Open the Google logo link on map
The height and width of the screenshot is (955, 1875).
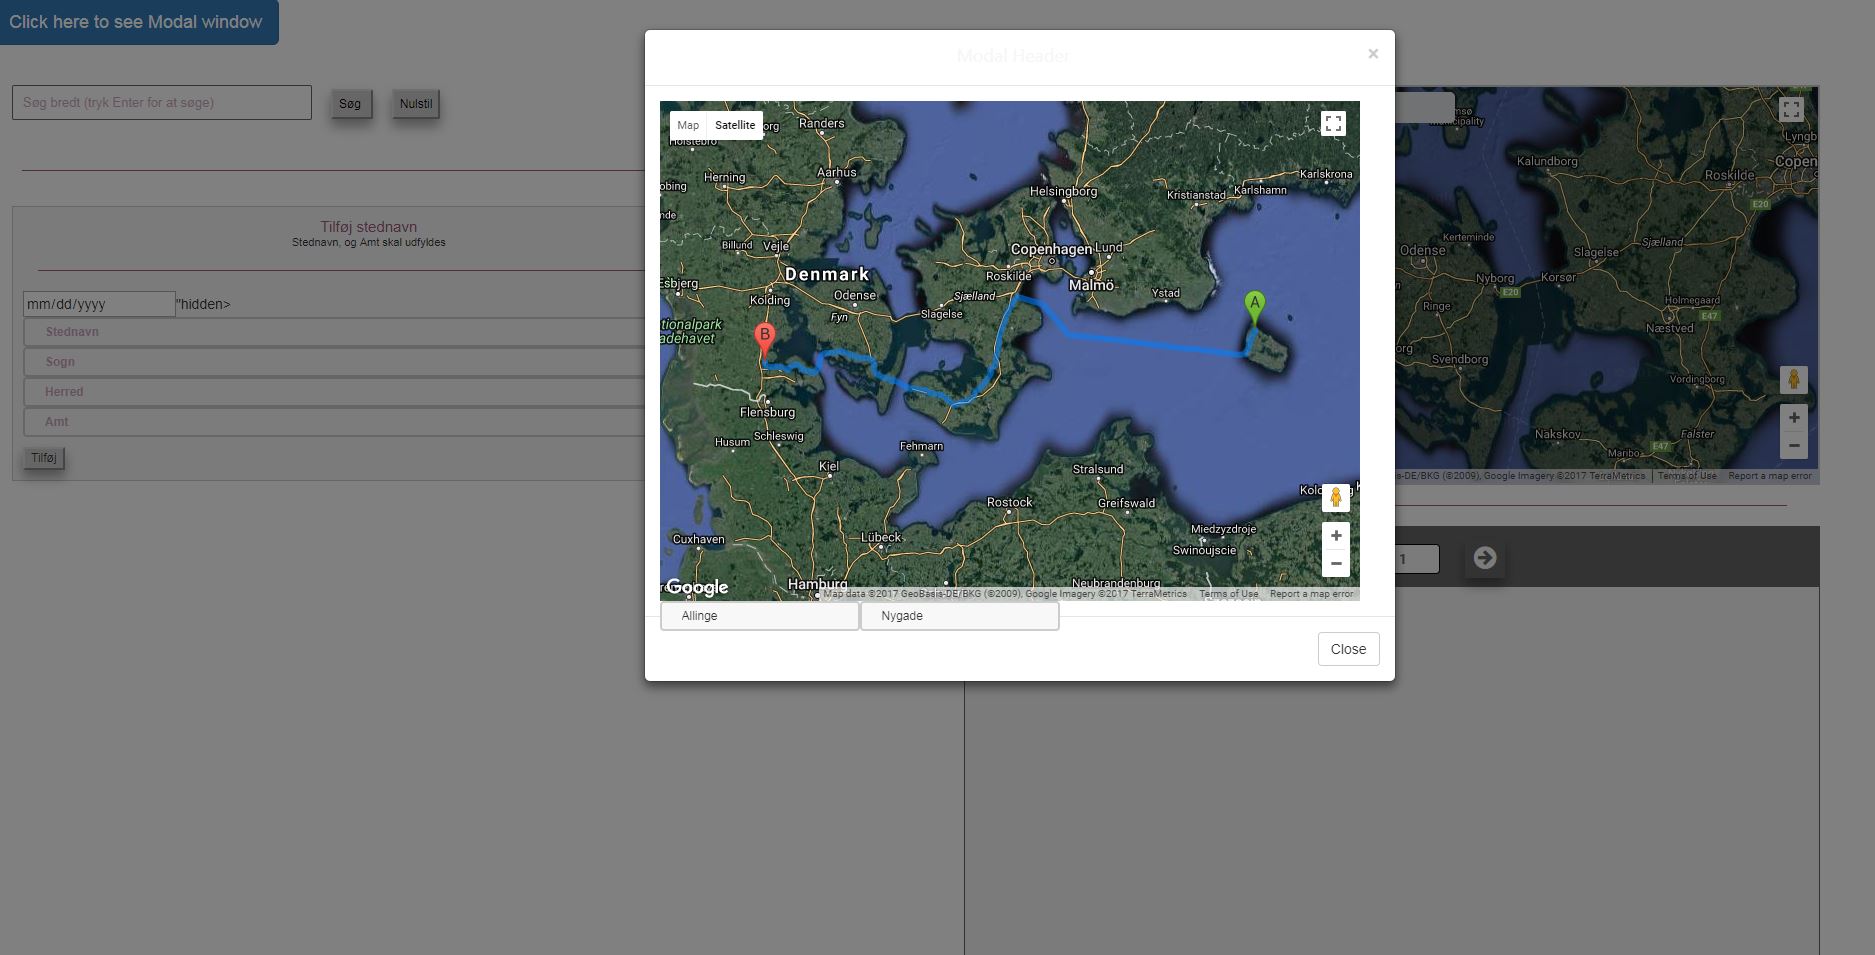coord(697,587)
